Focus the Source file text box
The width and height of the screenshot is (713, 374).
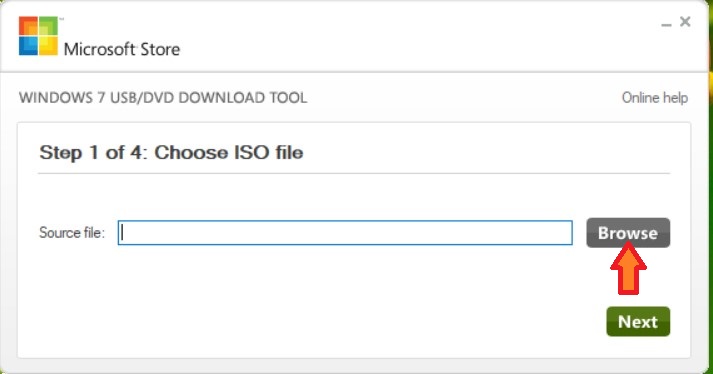tap(345, 232)
